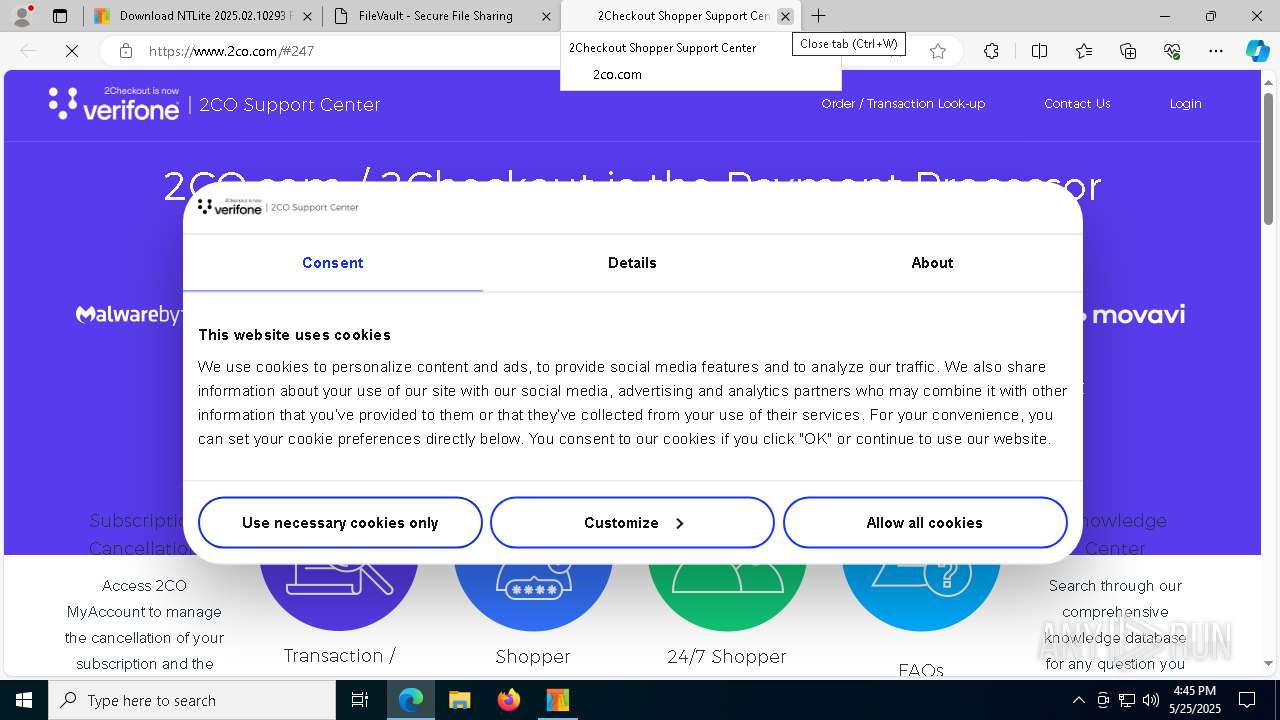Close the Download NTLite tab
The height and width of the screenshot is (720, 1280).
[307, 16]
